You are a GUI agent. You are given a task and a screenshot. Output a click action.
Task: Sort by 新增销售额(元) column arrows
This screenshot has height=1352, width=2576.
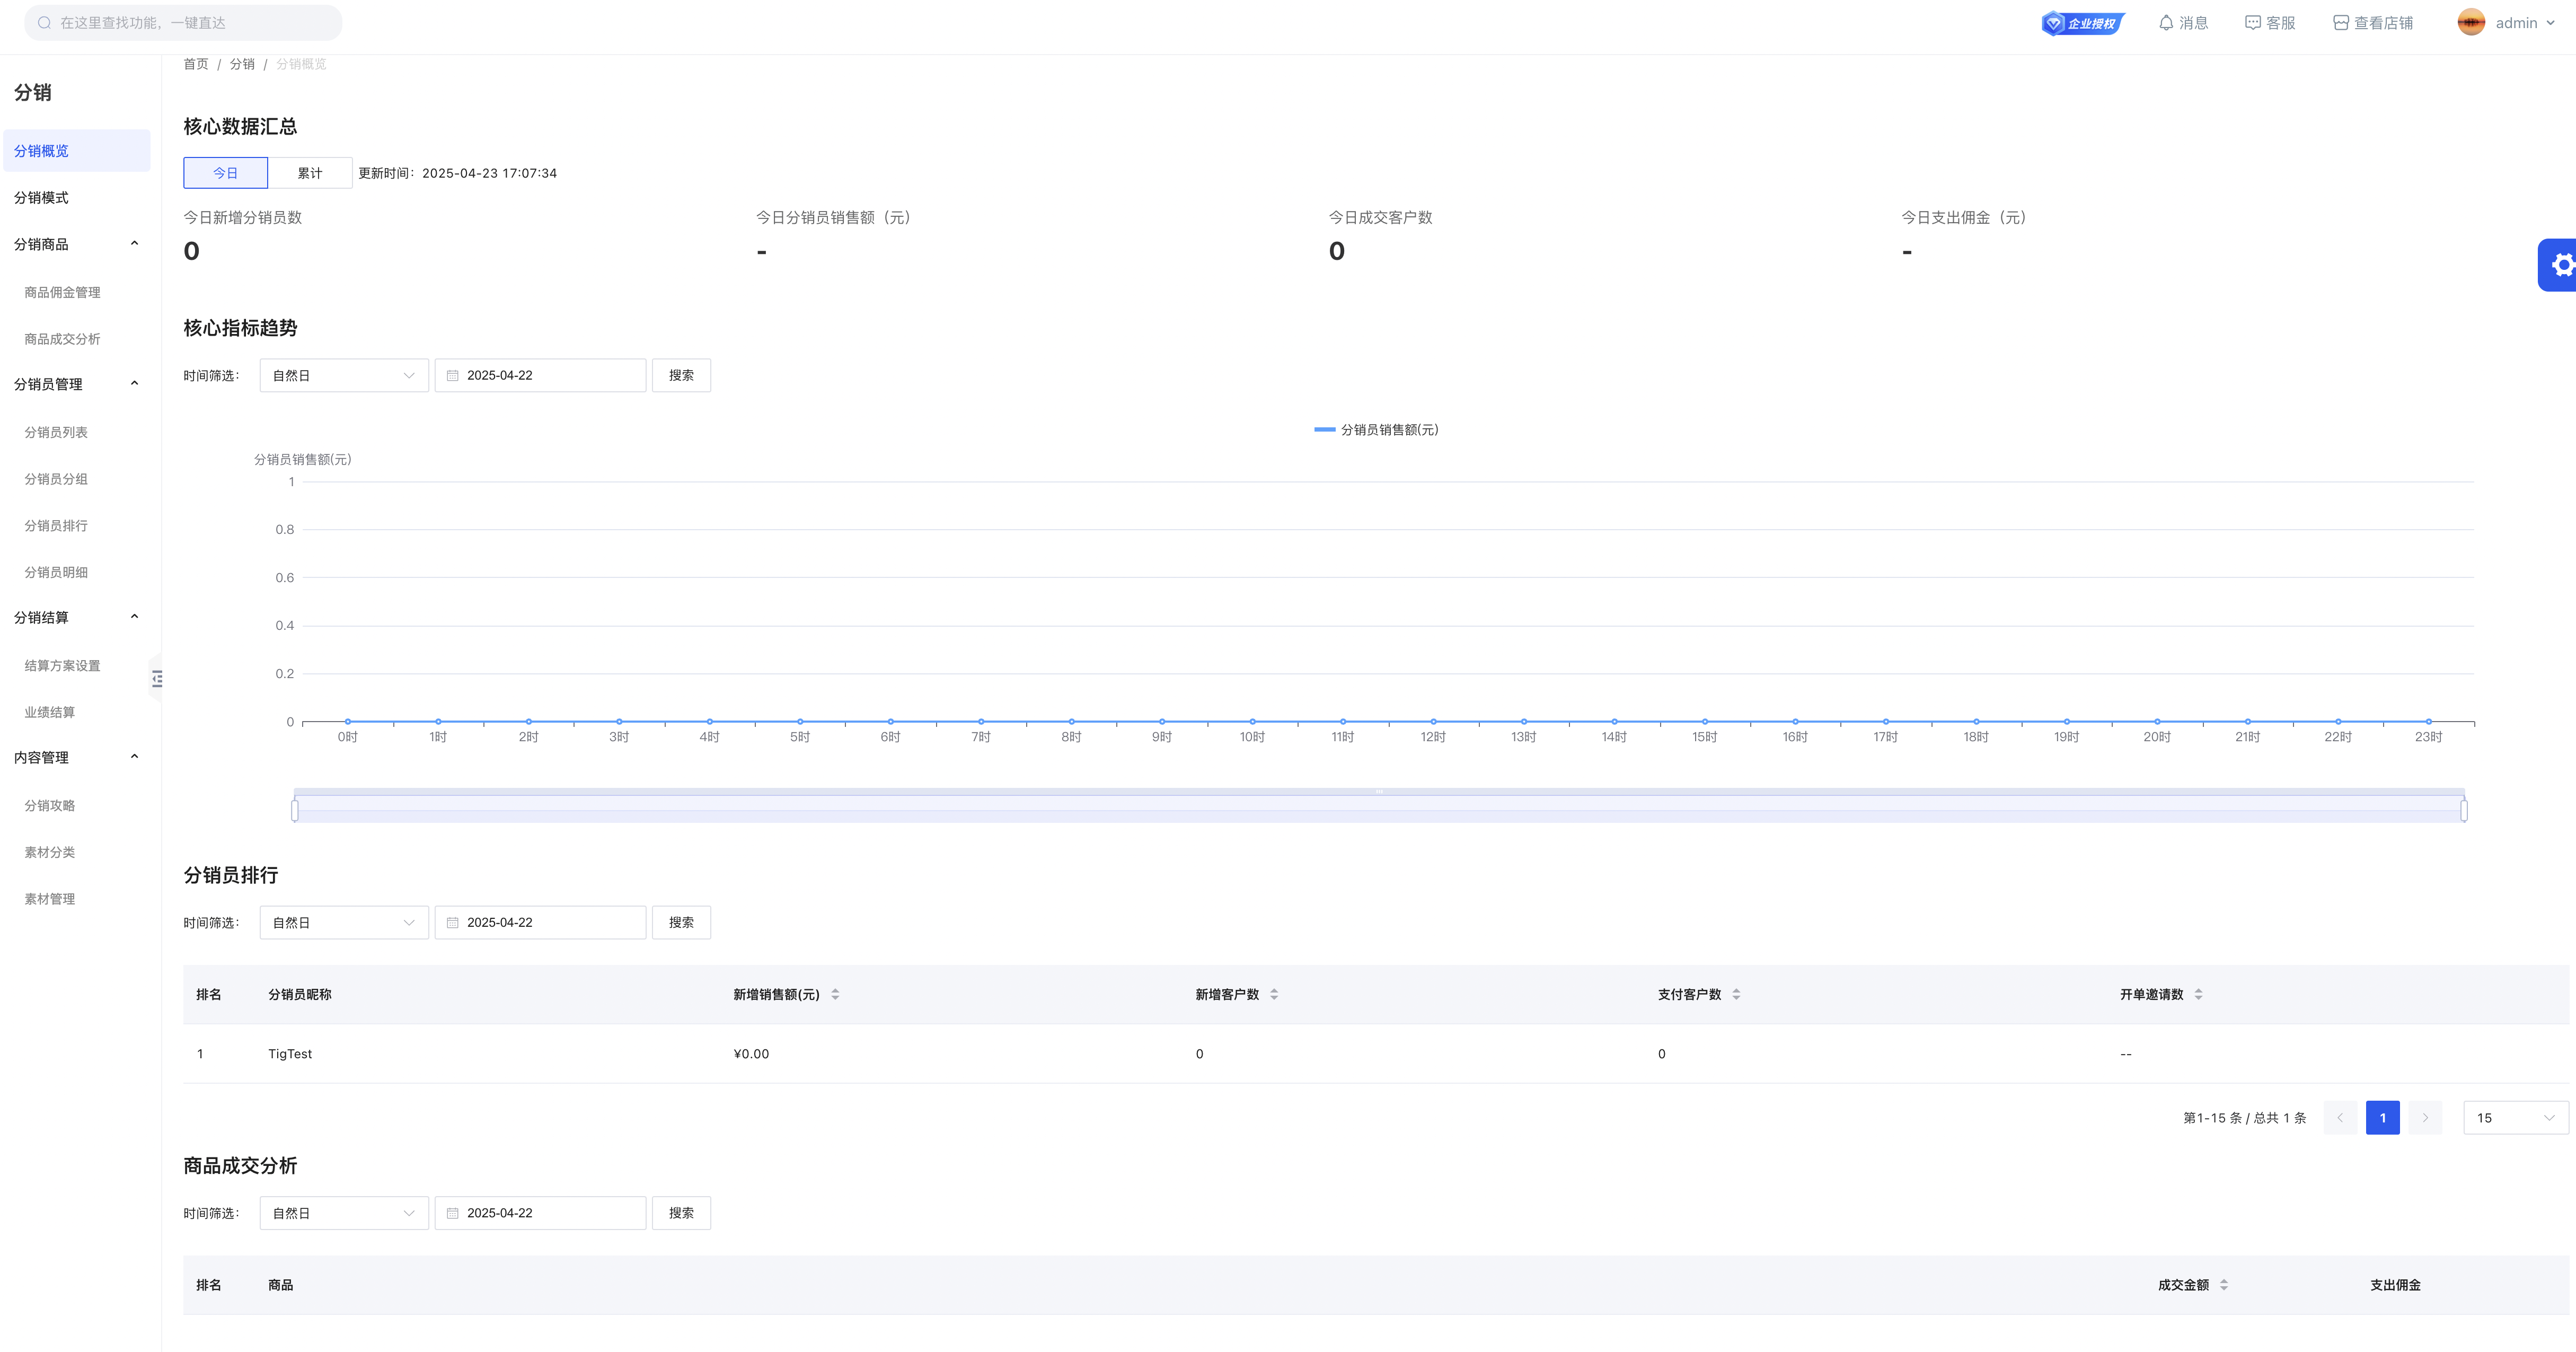pos(835,994)
